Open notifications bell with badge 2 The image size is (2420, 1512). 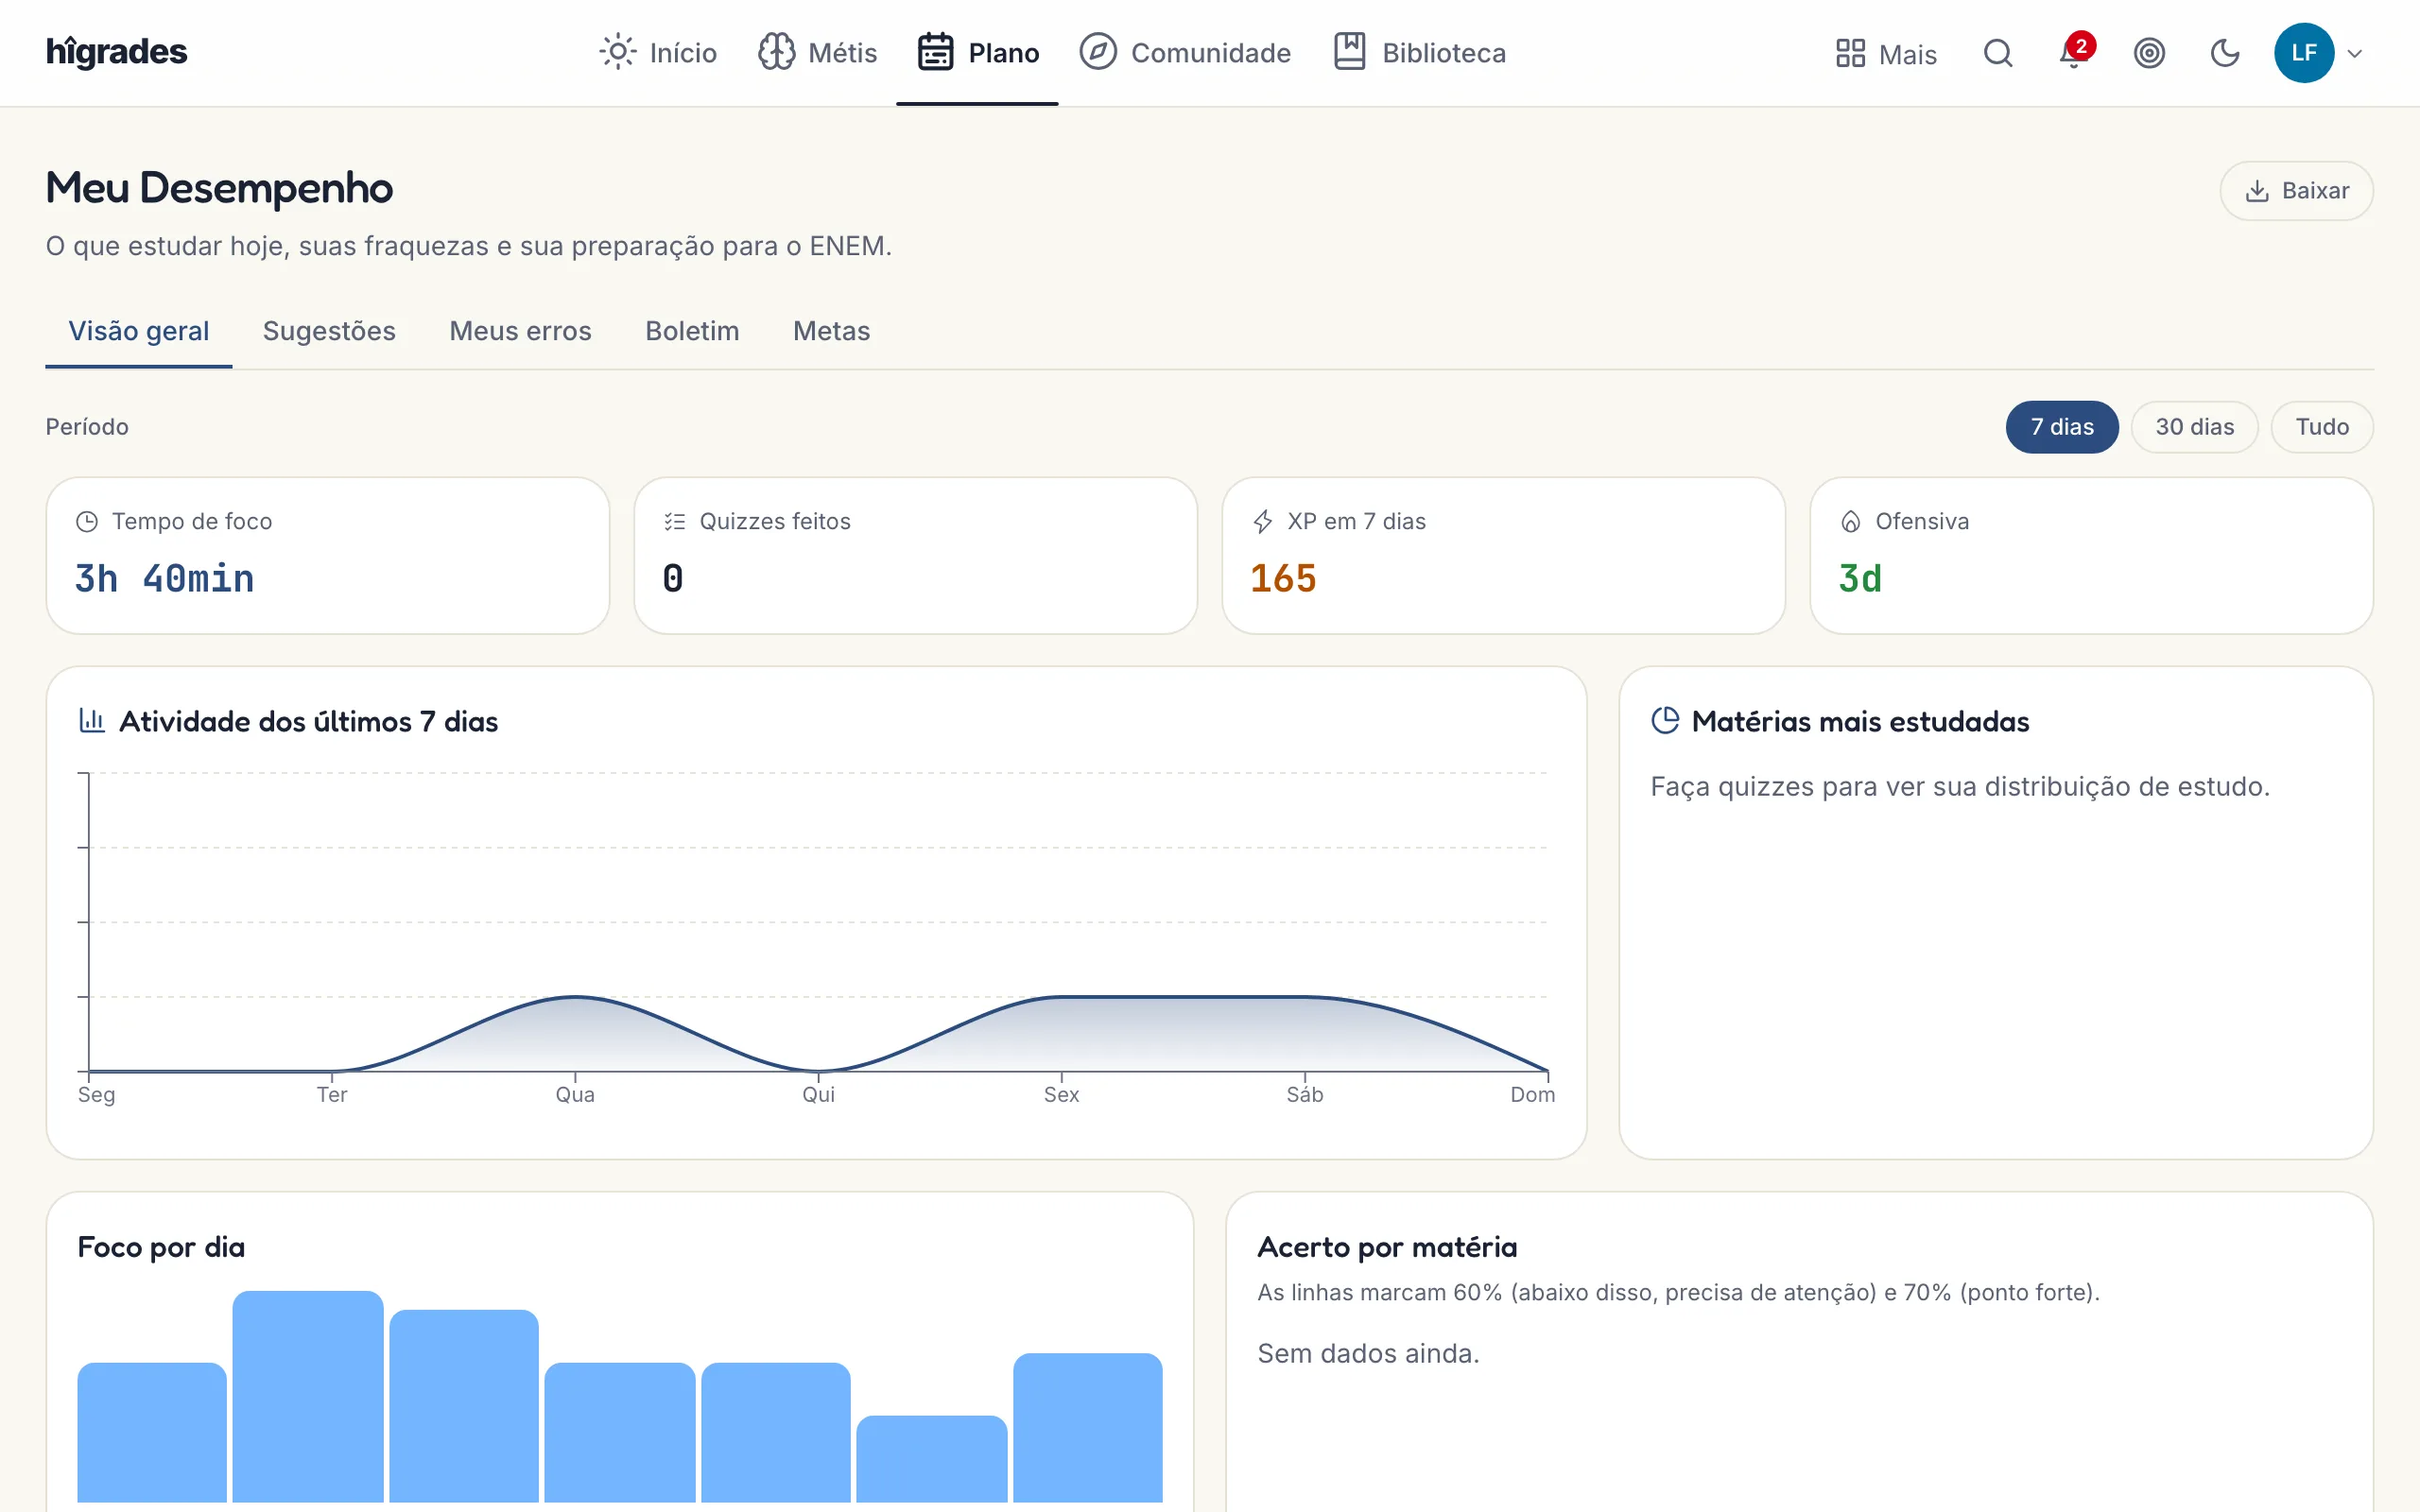(x=2073, y=53)
